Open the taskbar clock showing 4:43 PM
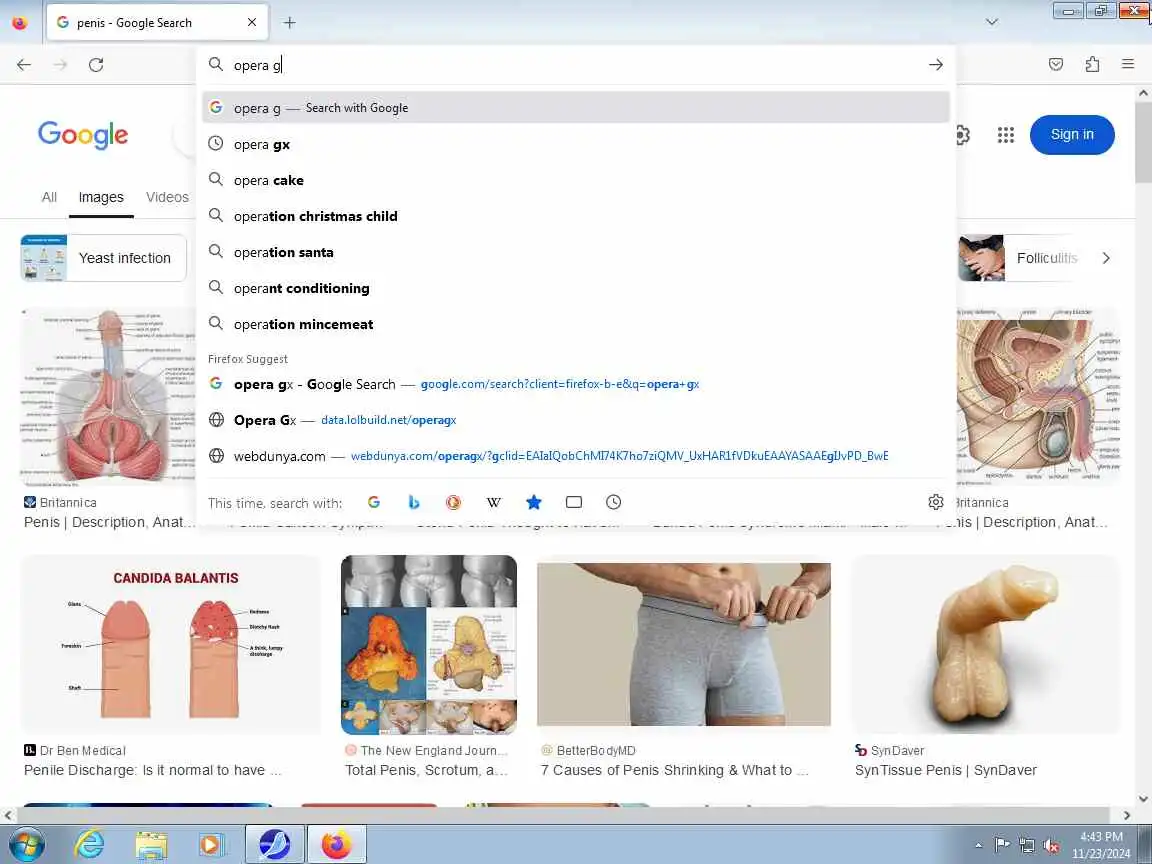This screenshot has width=1152, height=864. click(1101, 845)
